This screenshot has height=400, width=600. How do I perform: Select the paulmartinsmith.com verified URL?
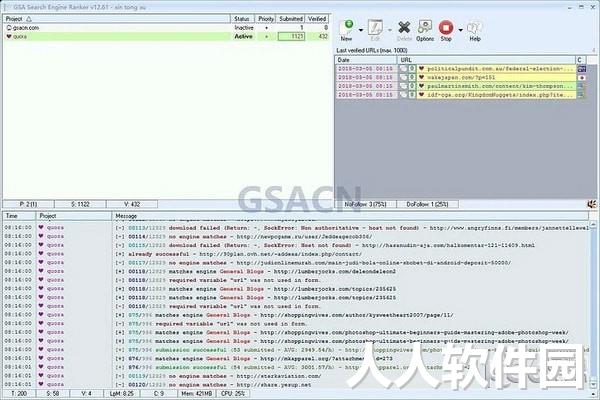[500, 86]
